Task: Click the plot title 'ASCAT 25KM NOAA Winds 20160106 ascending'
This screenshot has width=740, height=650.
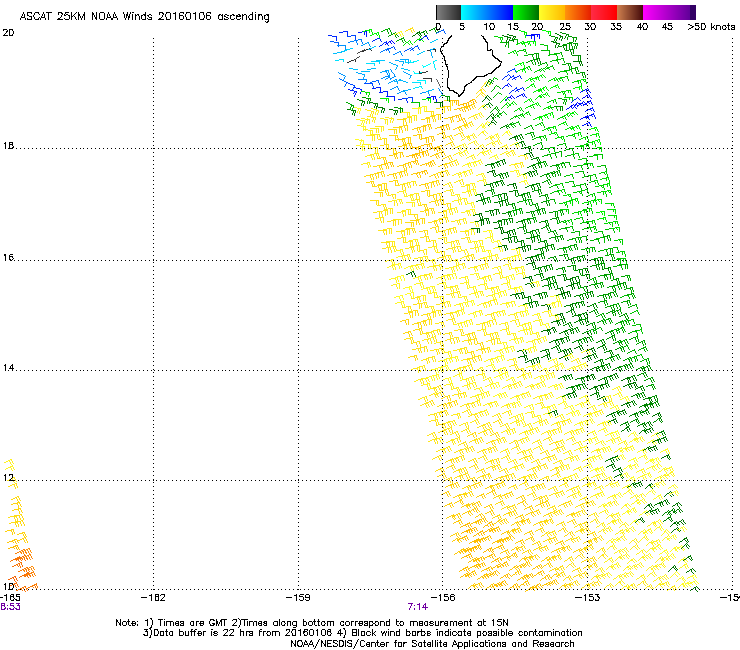Action: coord(144,17)
